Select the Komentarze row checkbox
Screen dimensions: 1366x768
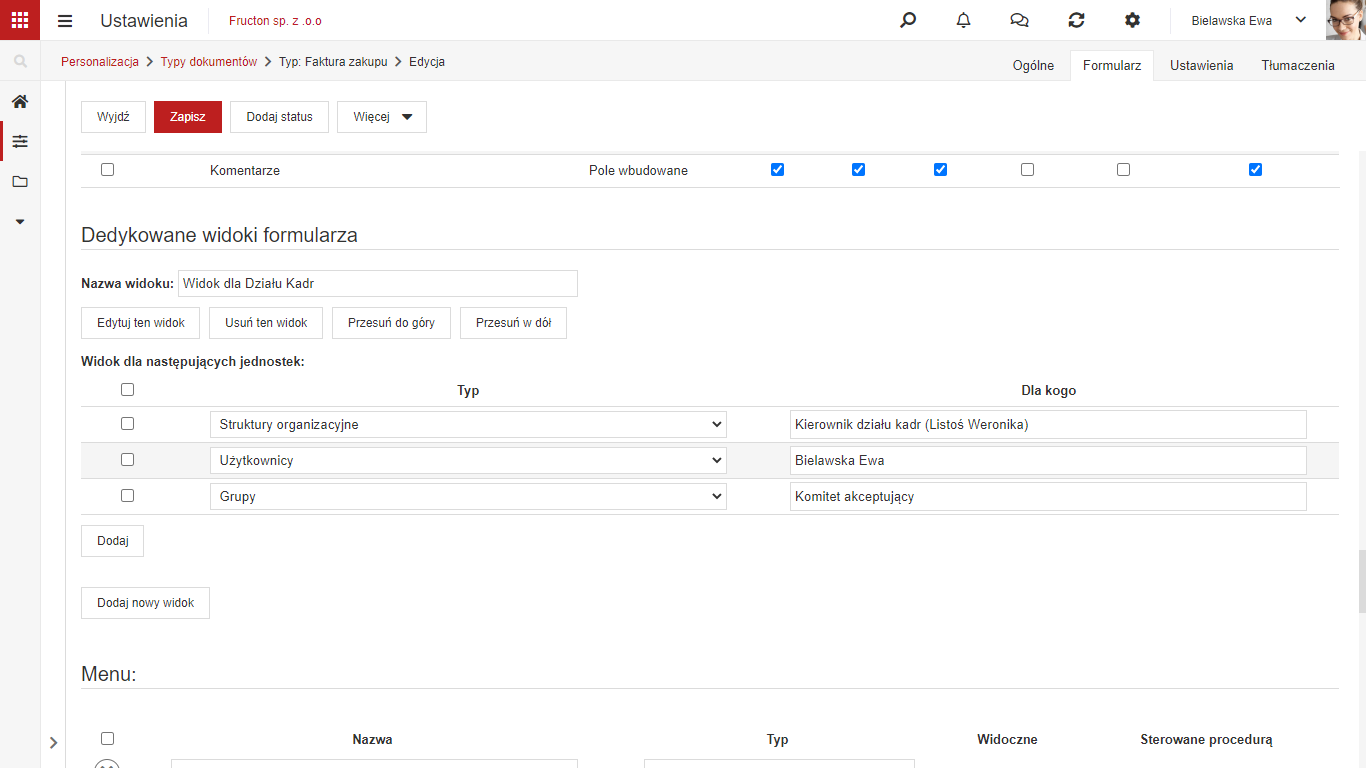pos(107,170)
